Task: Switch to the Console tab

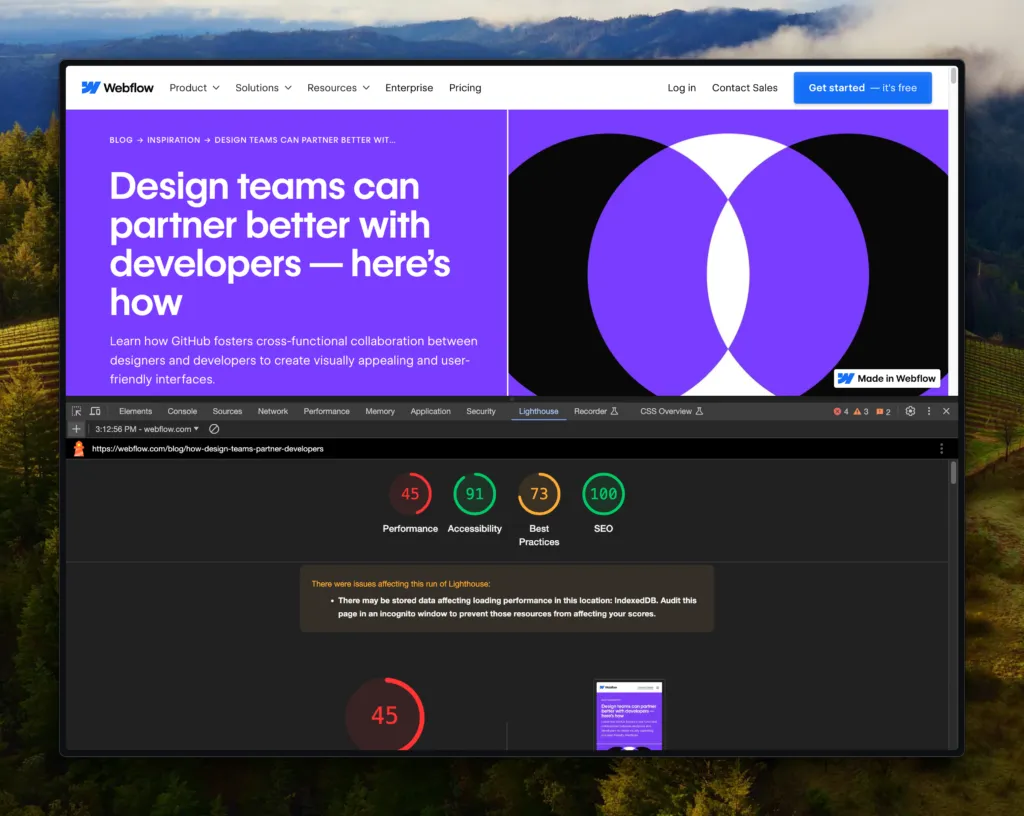Action: [182, 411]
